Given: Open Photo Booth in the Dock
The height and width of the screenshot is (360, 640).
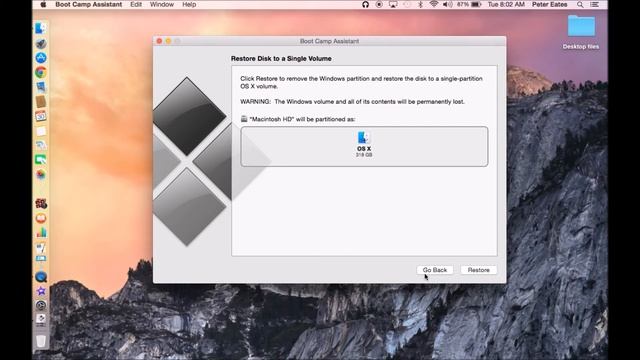Looking at the screenshot, I should [x=41, y=203].
